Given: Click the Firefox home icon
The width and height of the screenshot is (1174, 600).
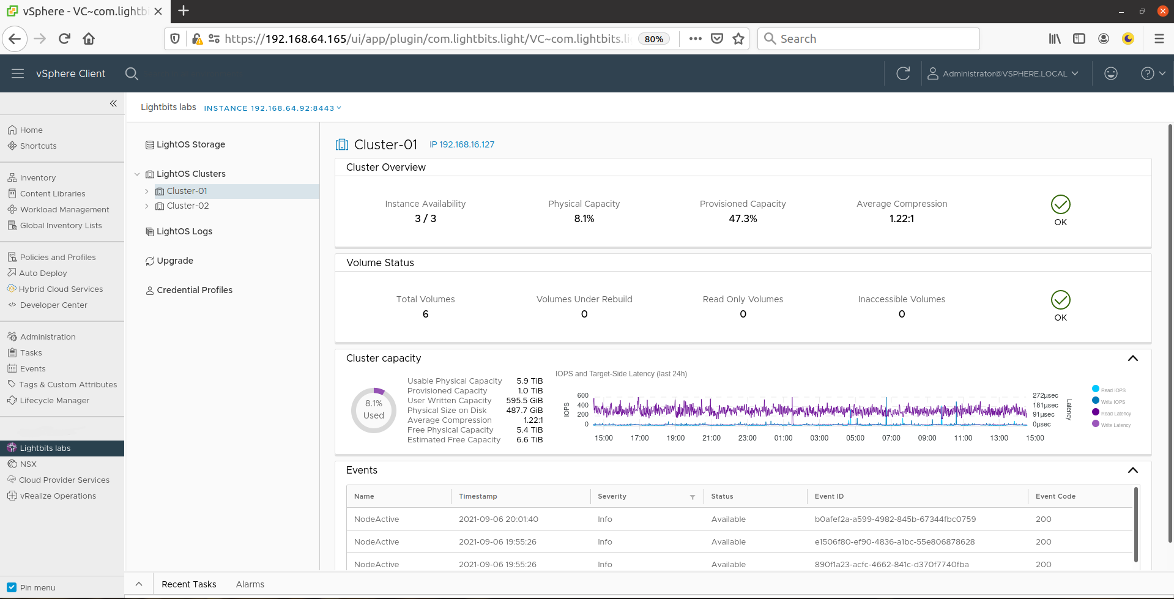Looking at the screenshot, I should coord(89,39).
